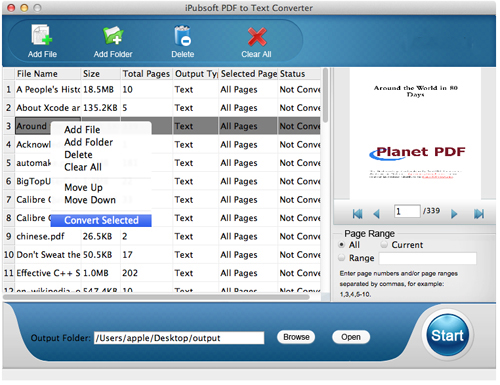Click the Browse button
Image resolution: width=500 pixels, height=385 pixels.
(x=296, y=337)
